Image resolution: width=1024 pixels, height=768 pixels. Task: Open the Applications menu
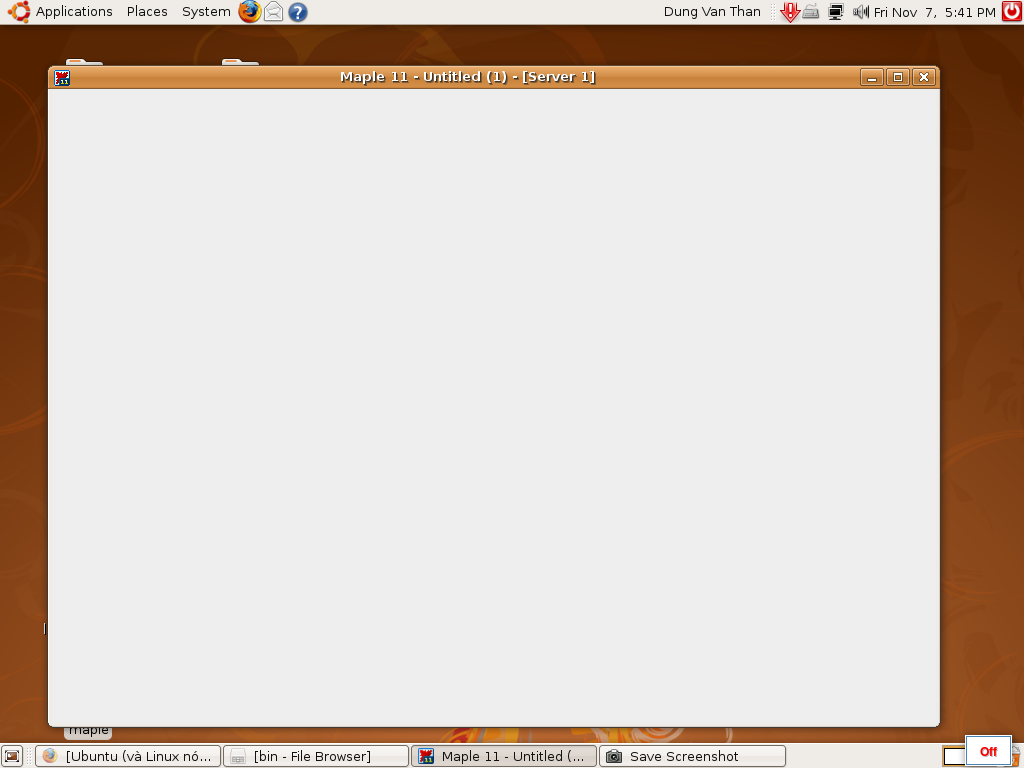74,12
